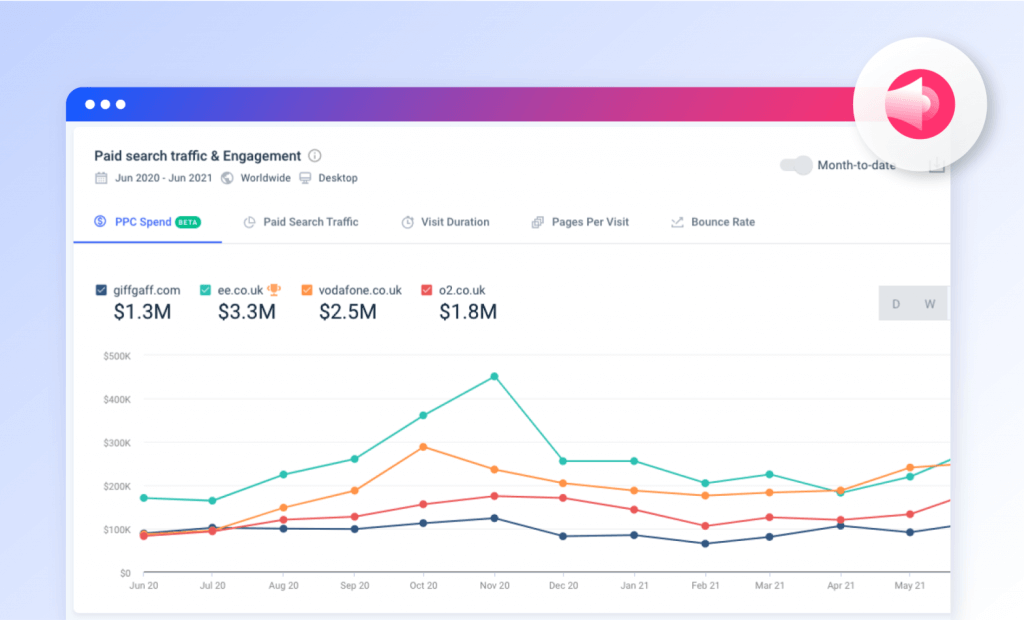This screenshot has width=1024, height=620.
Task: Select daily view with the D option
Action: tap(894, 302)
